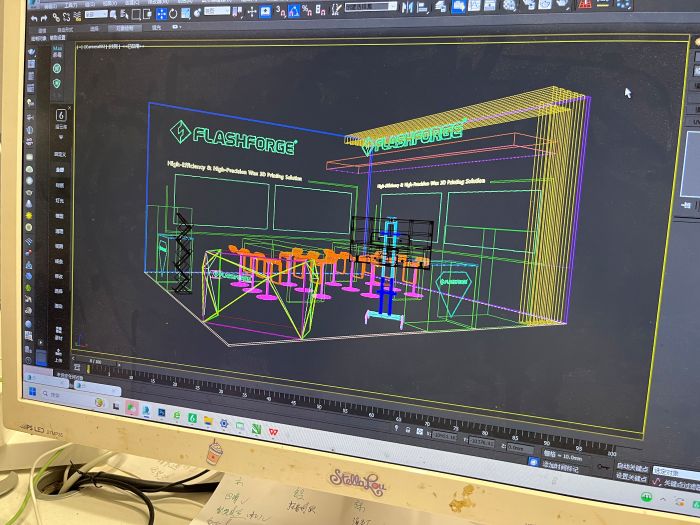This screenshot has height=525, width=700.
Task: Click the Mirror tool icon
Action: click(407, 7)
